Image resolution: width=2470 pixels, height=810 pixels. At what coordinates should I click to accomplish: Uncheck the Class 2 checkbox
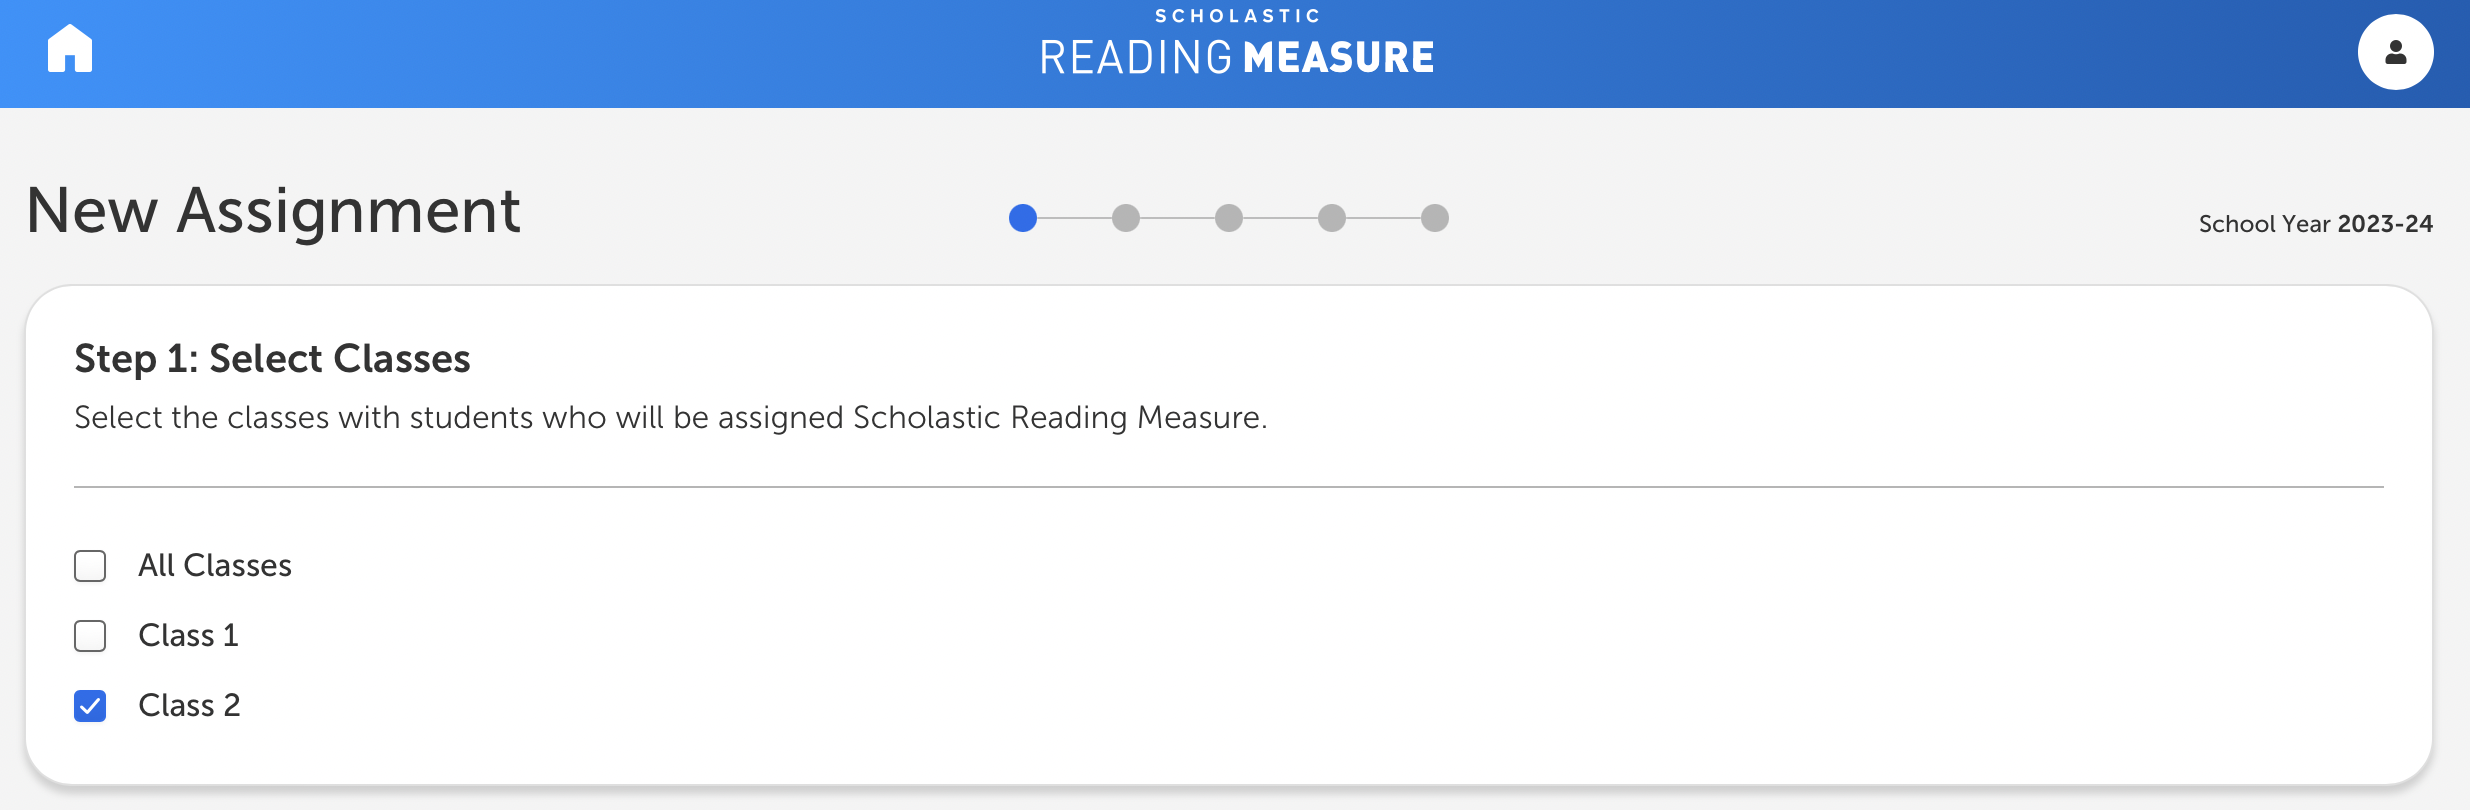(x=90, y=706)
